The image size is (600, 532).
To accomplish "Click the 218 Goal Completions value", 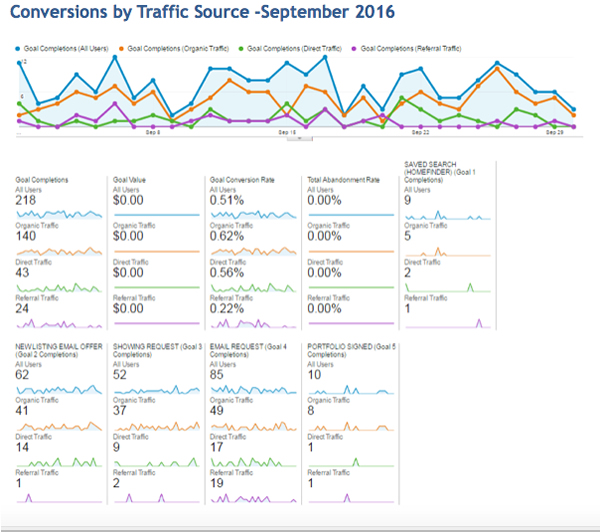I will (x=26, y=200).
